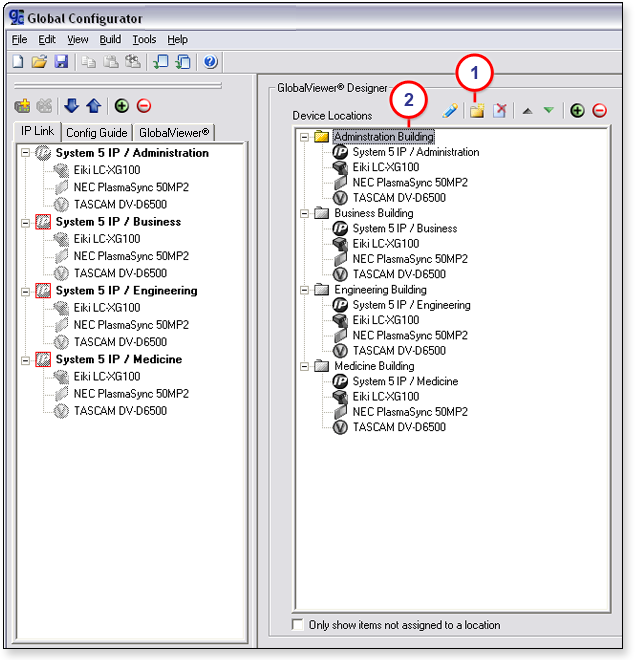
Task: Open the Help question mark icon
Action: point(210,62)
